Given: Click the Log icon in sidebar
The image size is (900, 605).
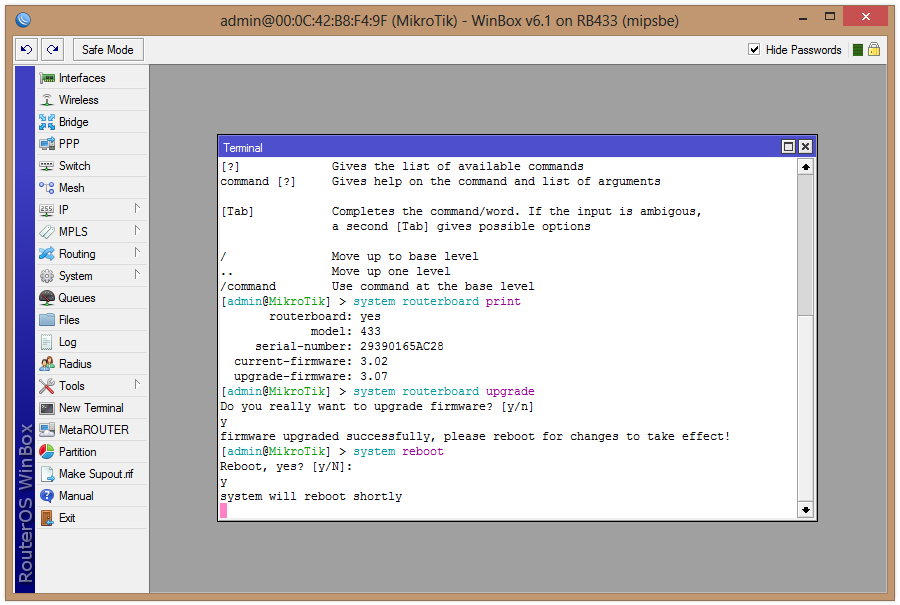Looking at the screenshot, I should (x=47, y=342).
